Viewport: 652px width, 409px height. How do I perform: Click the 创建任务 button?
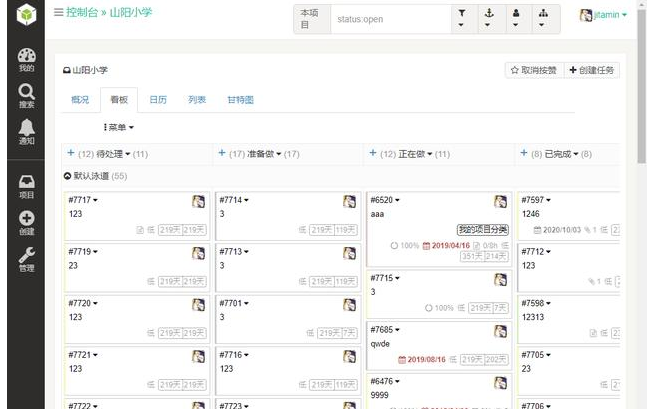[x=592, y=70]
